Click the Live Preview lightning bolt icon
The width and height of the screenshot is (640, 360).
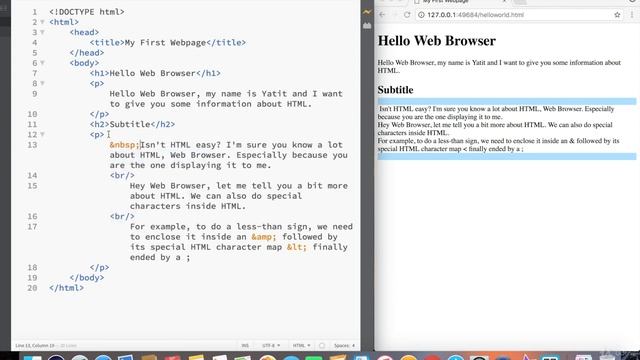pos(367,12)
